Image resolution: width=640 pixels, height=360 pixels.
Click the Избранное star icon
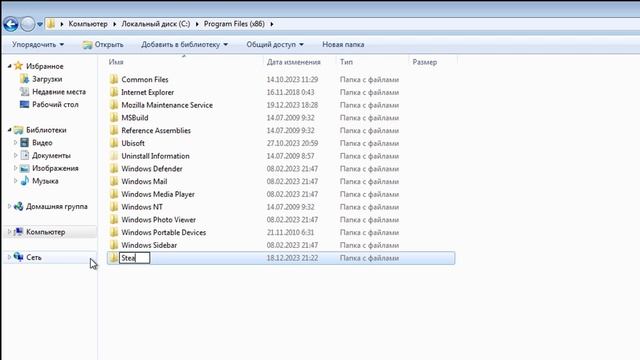point(18,66)
